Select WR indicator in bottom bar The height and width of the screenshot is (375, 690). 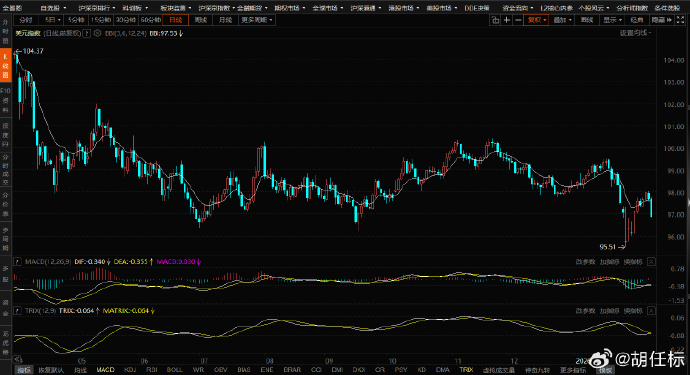pos(198,370)
